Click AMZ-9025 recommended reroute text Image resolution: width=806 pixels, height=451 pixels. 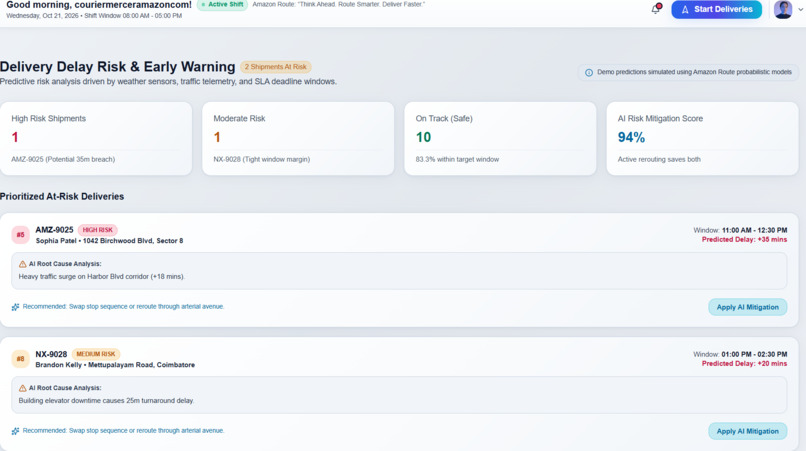coord(123,306)
